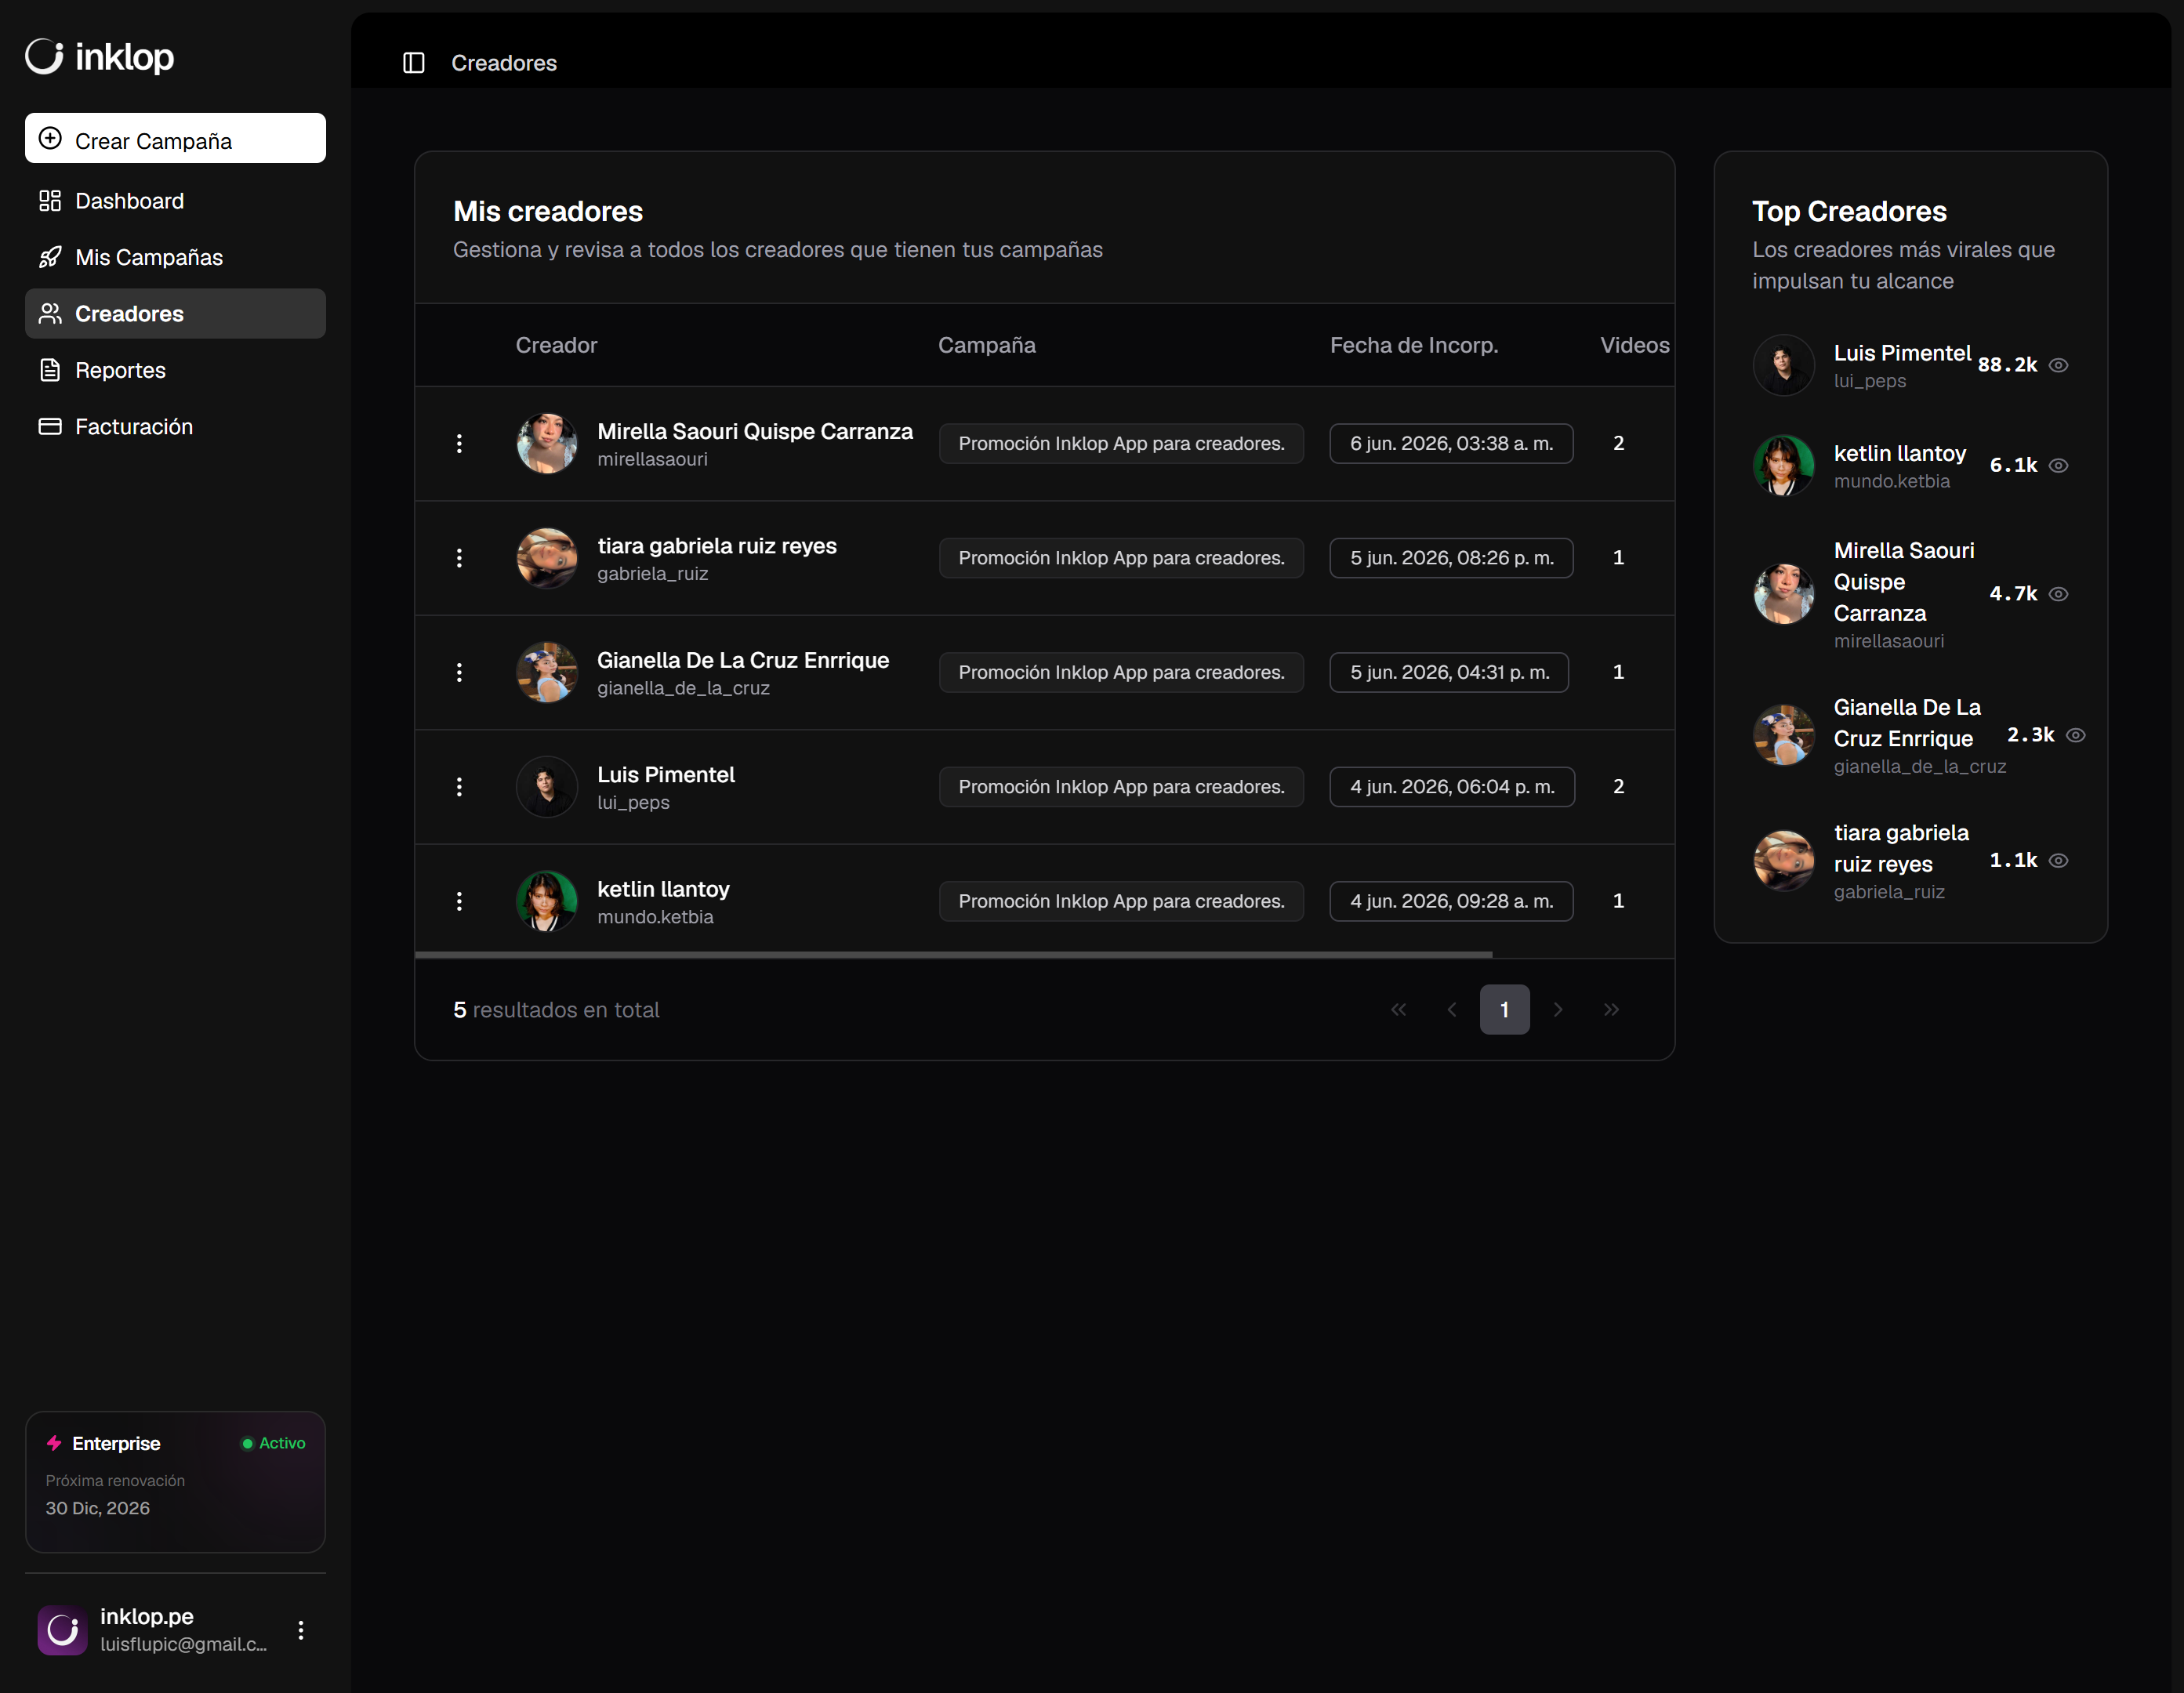Open row options for ketlin llantoy

pos(459,901)
